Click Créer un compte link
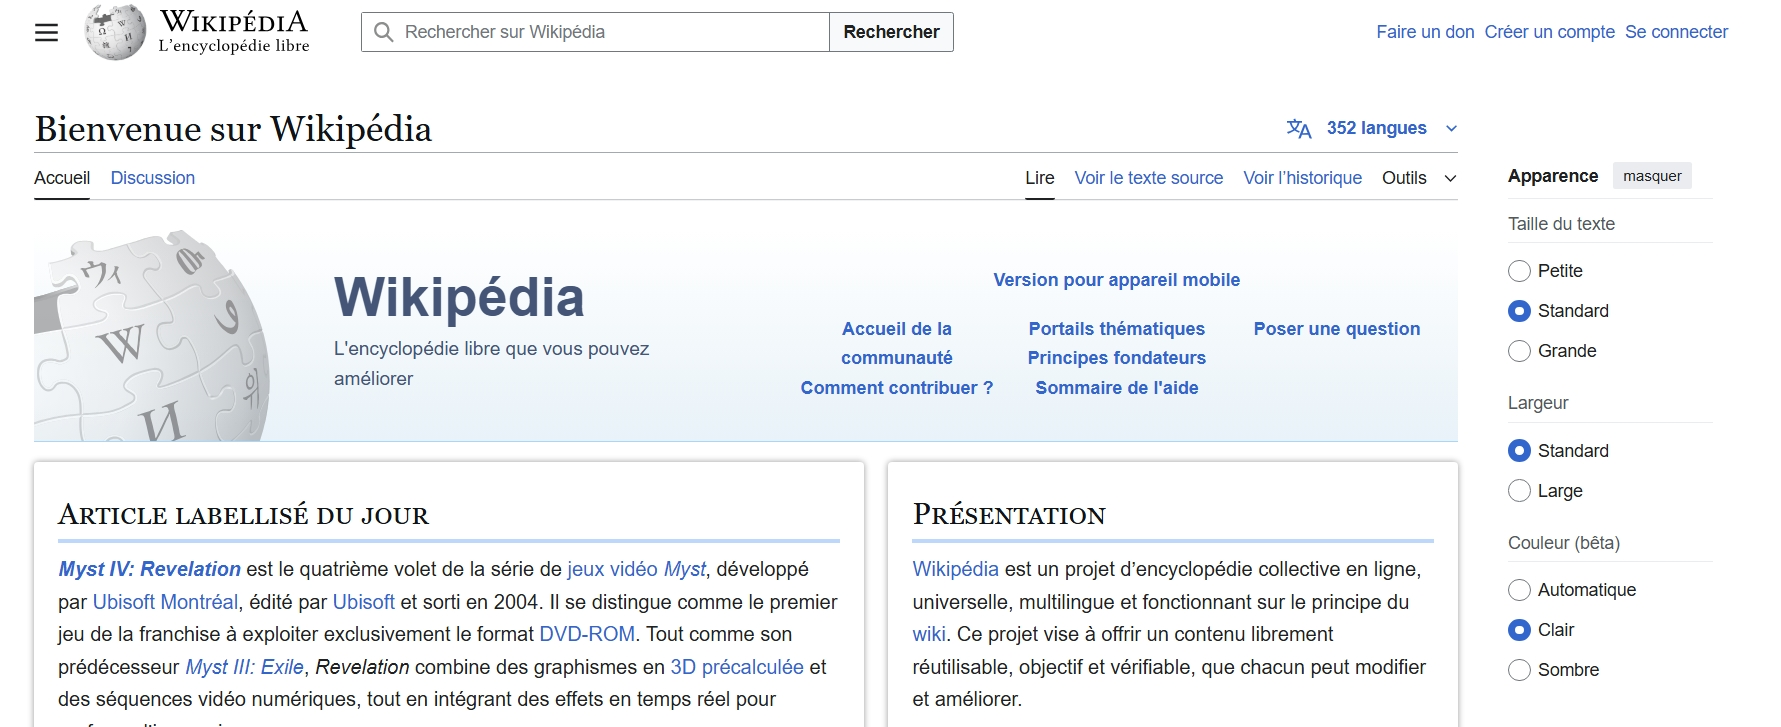Image resolution: width=1781 pixels, height=727 pixels. [1550, 32]
